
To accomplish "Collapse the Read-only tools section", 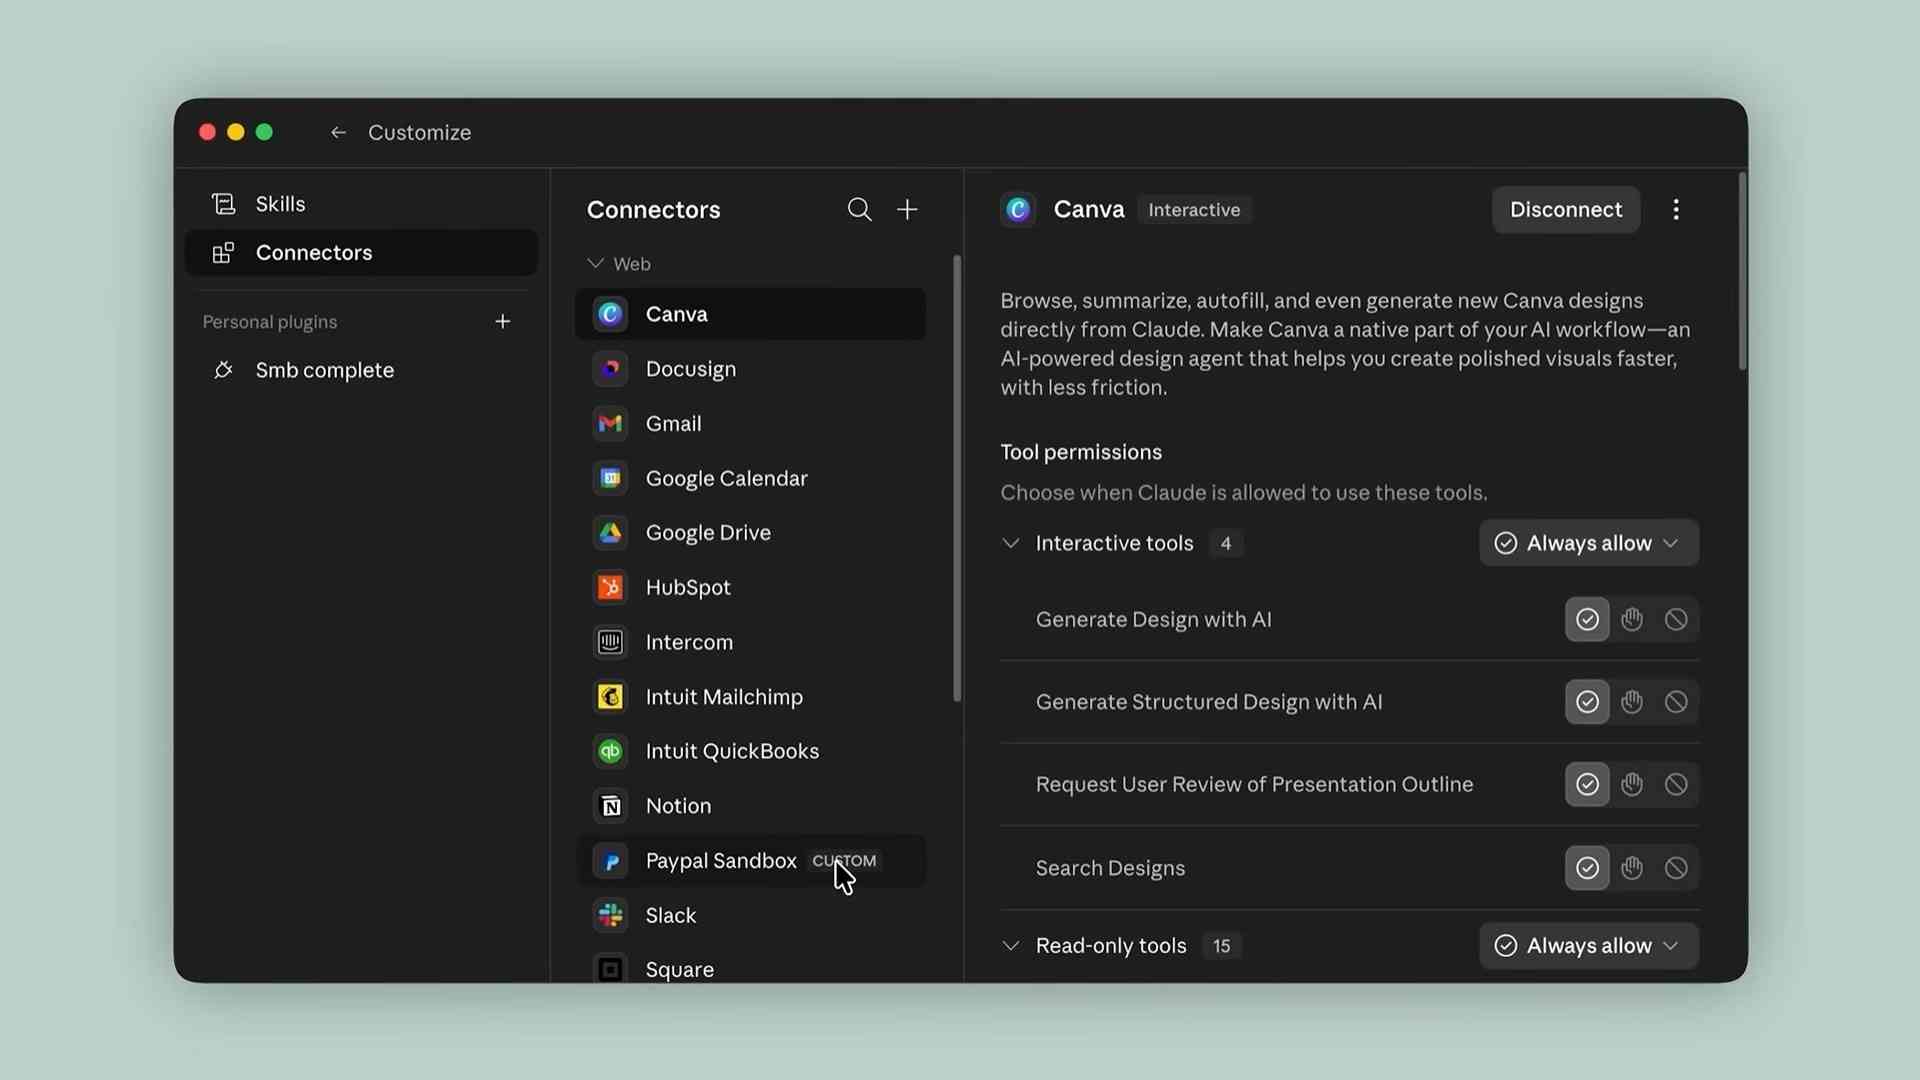I will click(1011, 946).
